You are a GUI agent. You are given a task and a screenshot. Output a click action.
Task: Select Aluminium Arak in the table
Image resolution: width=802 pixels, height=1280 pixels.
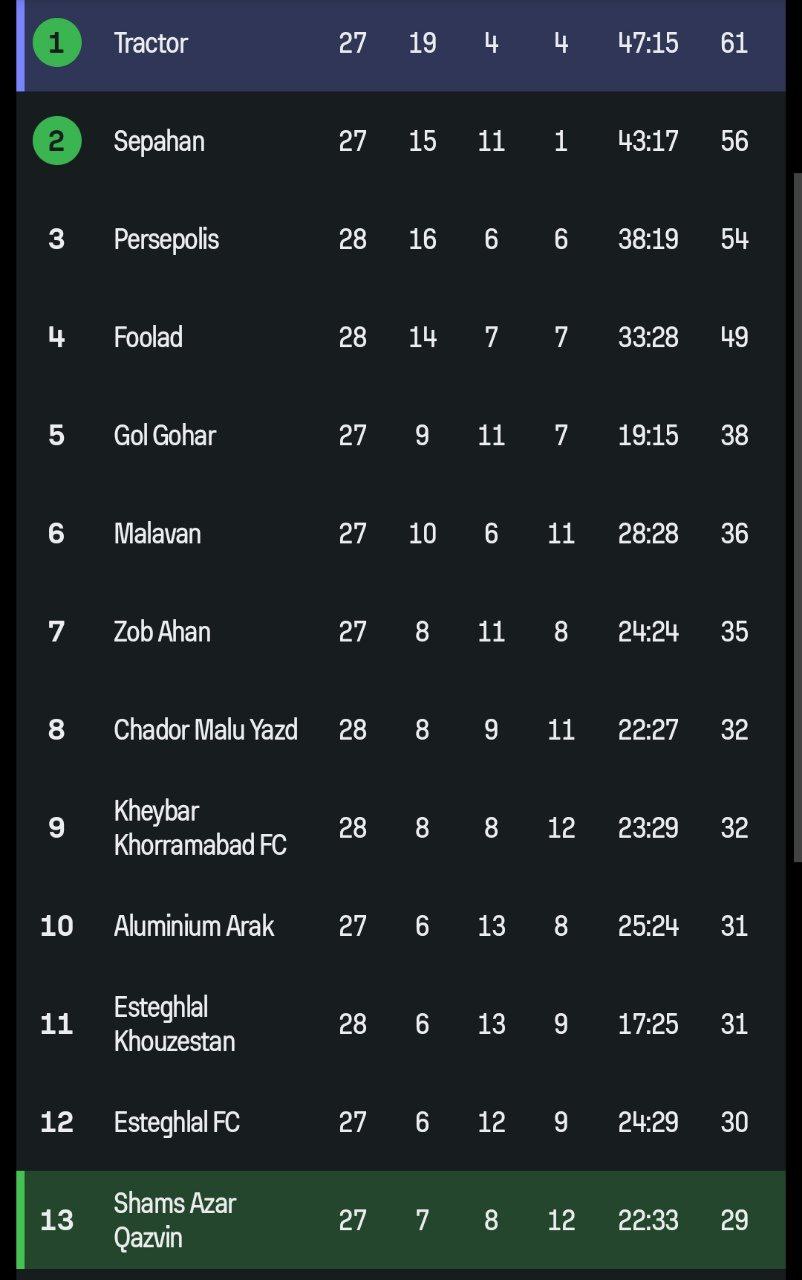coord(194,925)
